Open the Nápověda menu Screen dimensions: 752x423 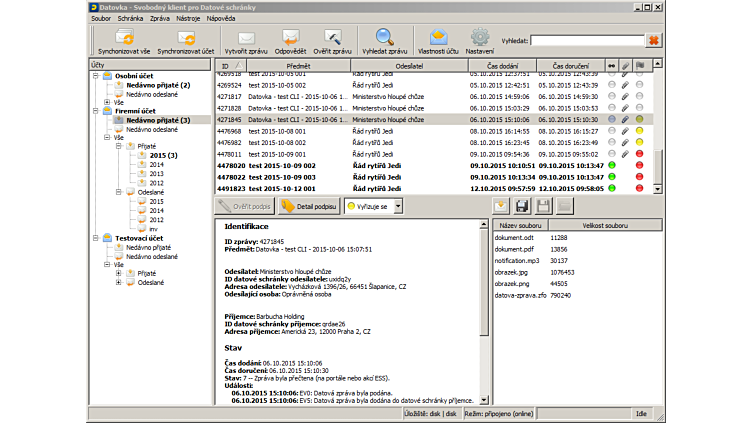[221, 18]
